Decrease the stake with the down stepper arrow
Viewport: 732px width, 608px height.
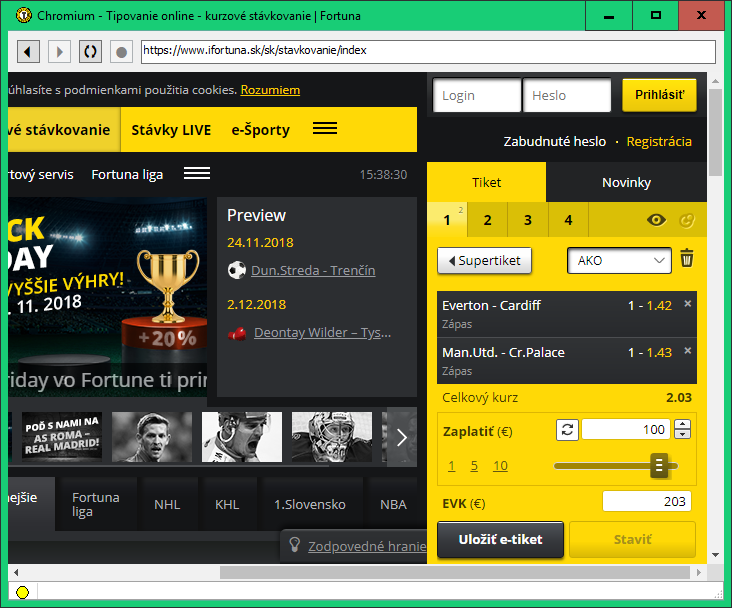[683, 435]
